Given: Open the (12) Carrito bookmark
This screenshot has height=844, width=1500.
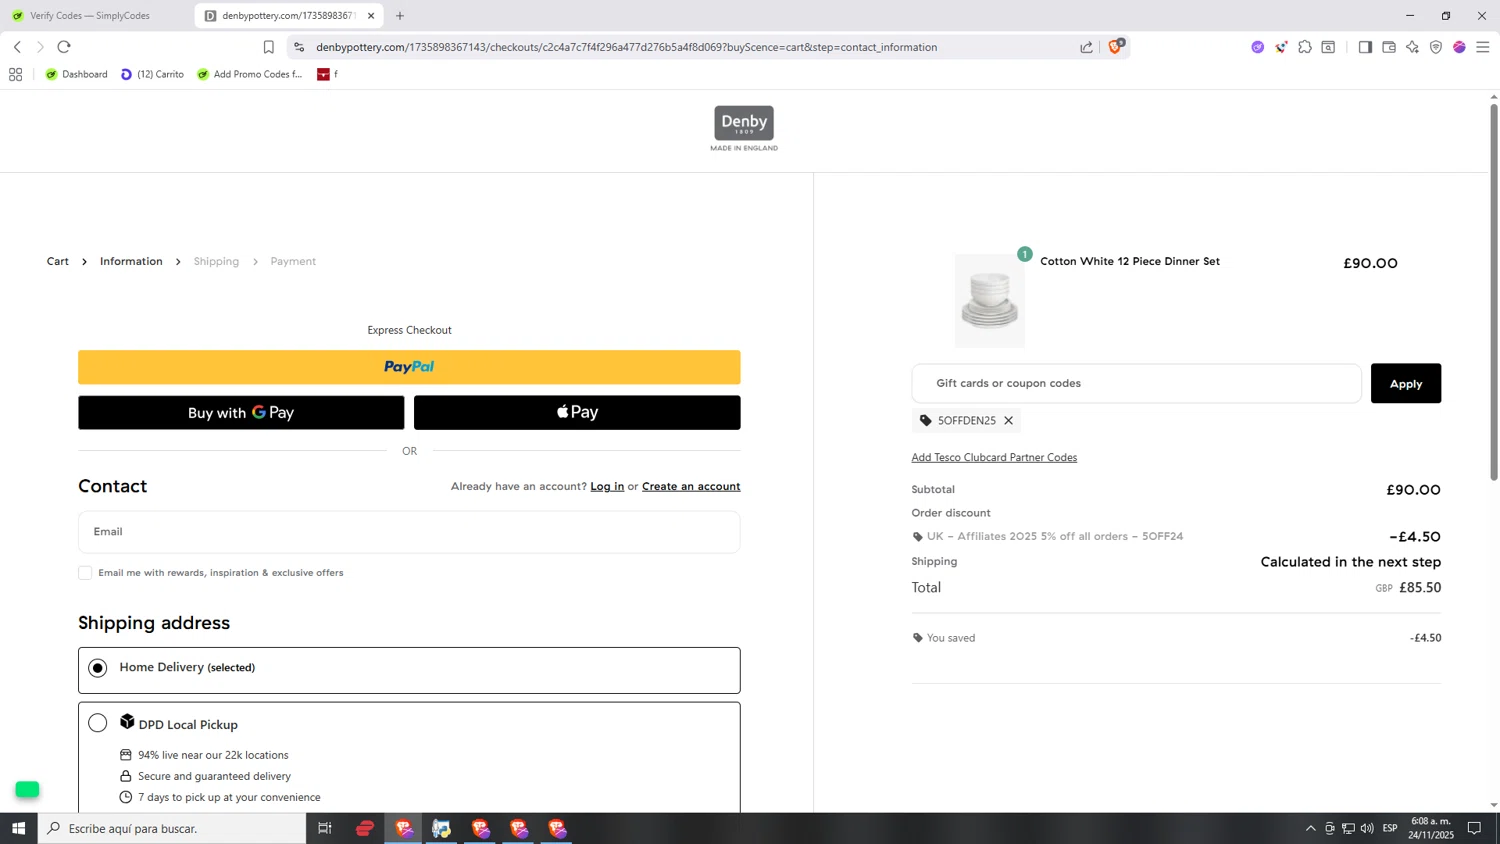Looking at the screenshot, I should pyautogui.click(x=152, y=74).
